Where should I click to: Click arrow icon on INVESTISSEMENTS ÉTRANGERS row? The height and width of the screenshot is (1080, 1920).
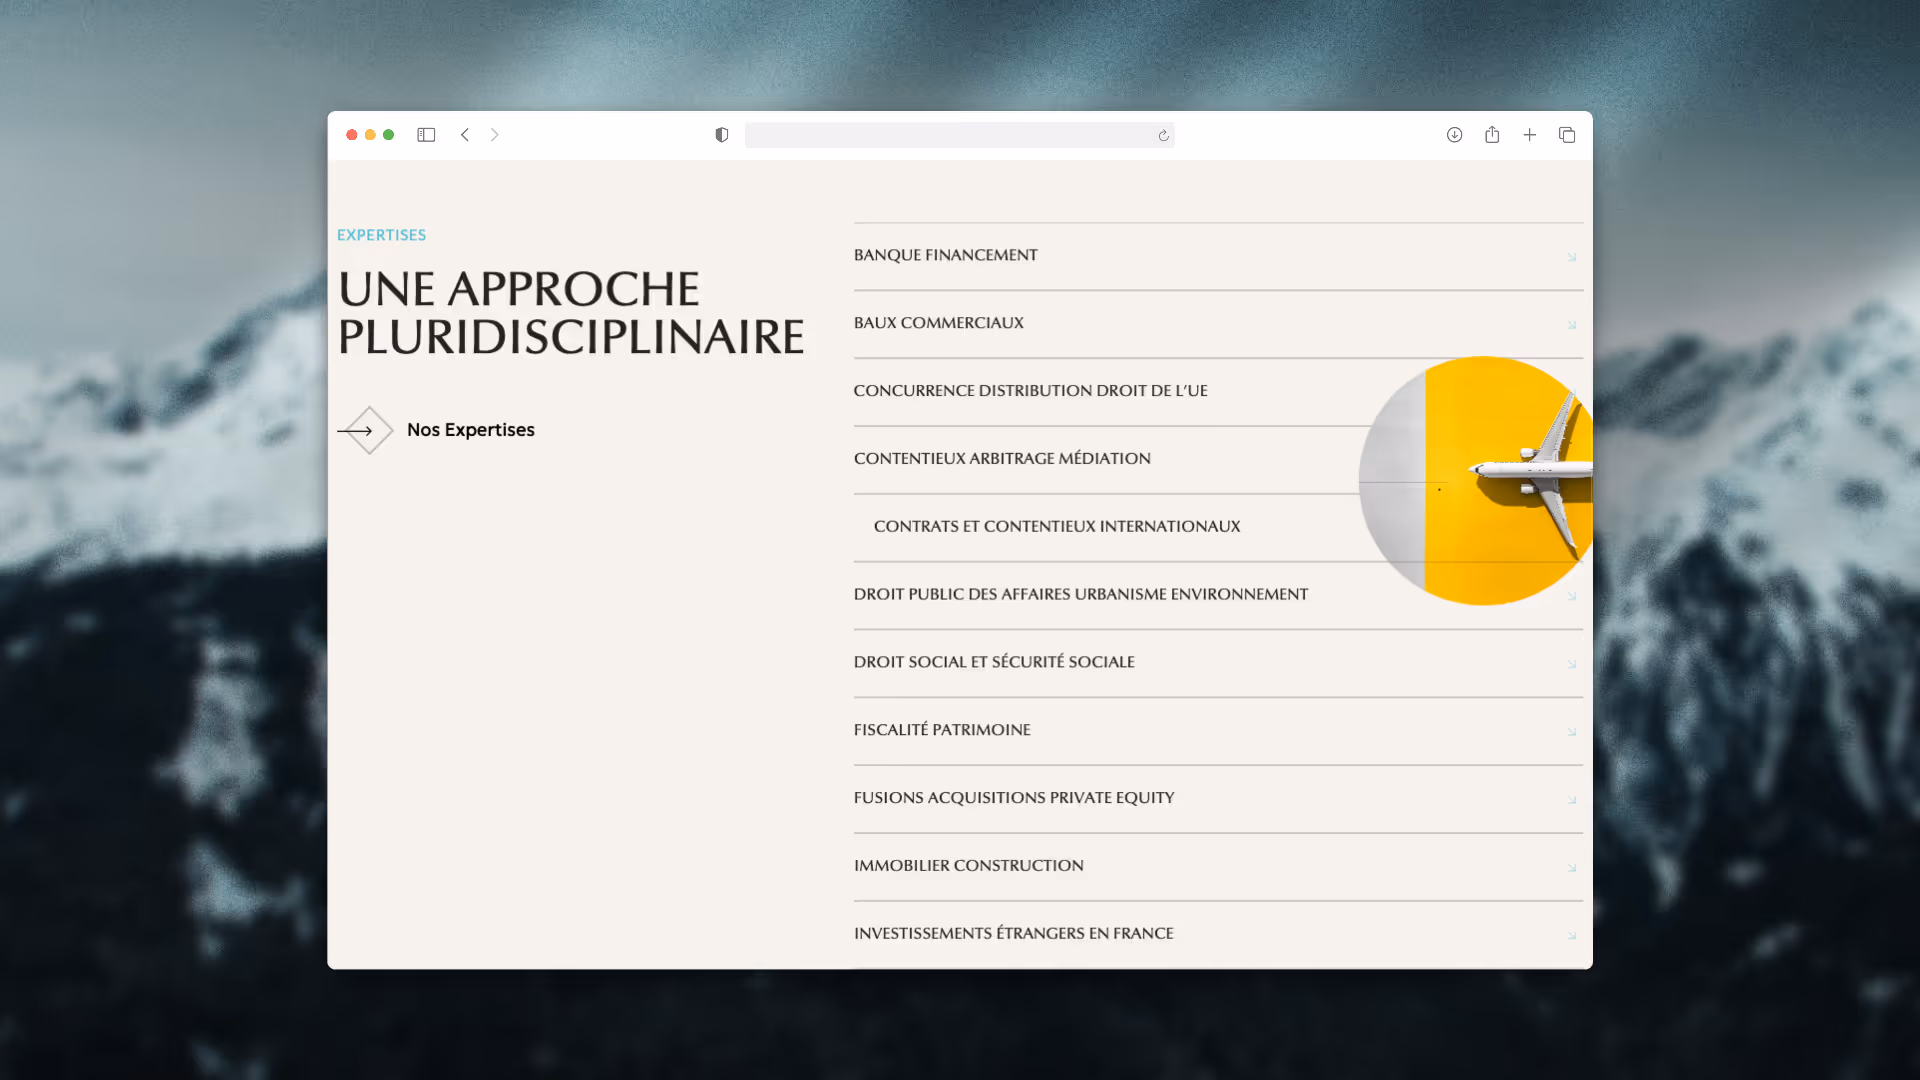(1572, 936)
